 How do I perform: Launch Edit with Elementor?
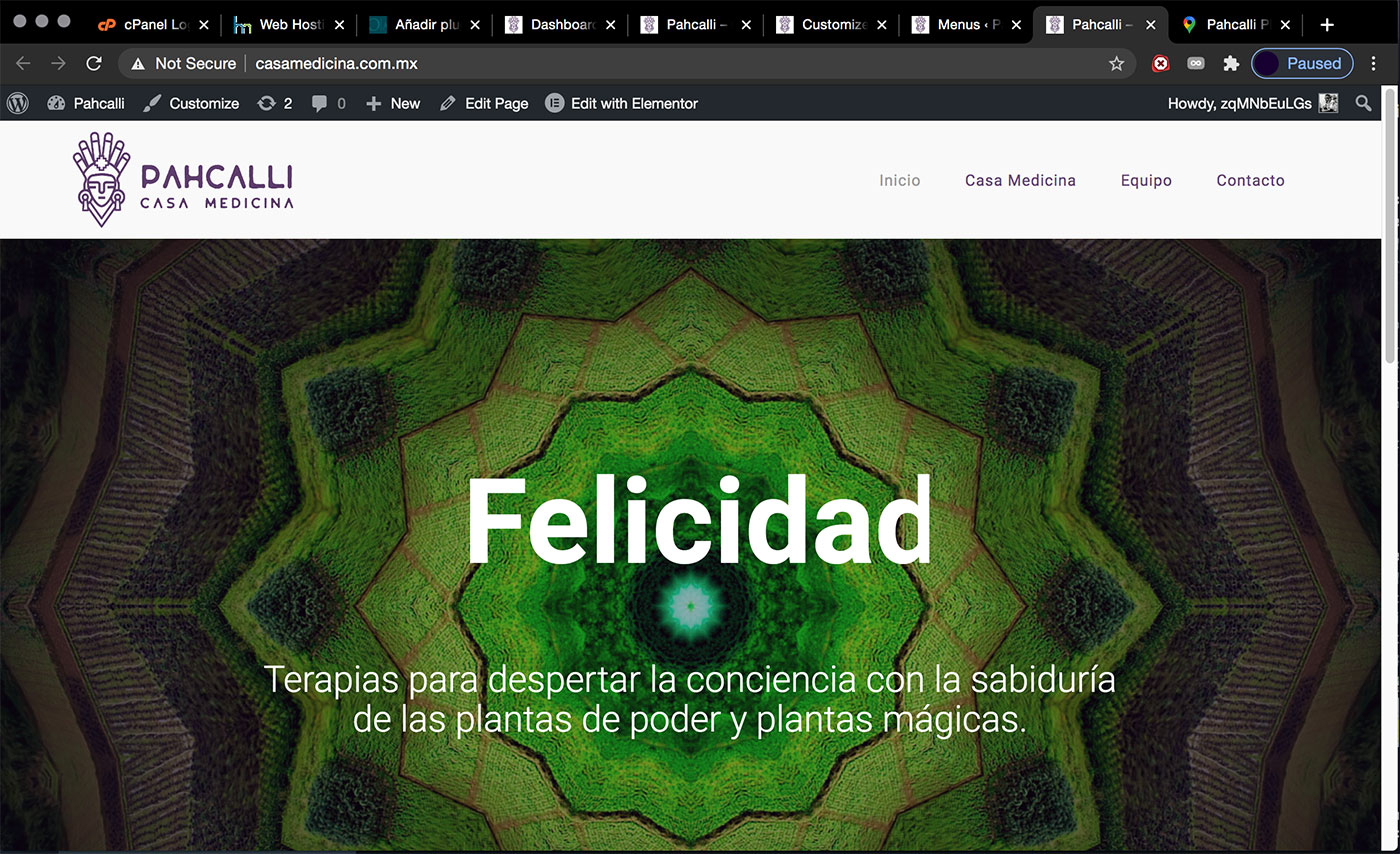pos(622,103)
